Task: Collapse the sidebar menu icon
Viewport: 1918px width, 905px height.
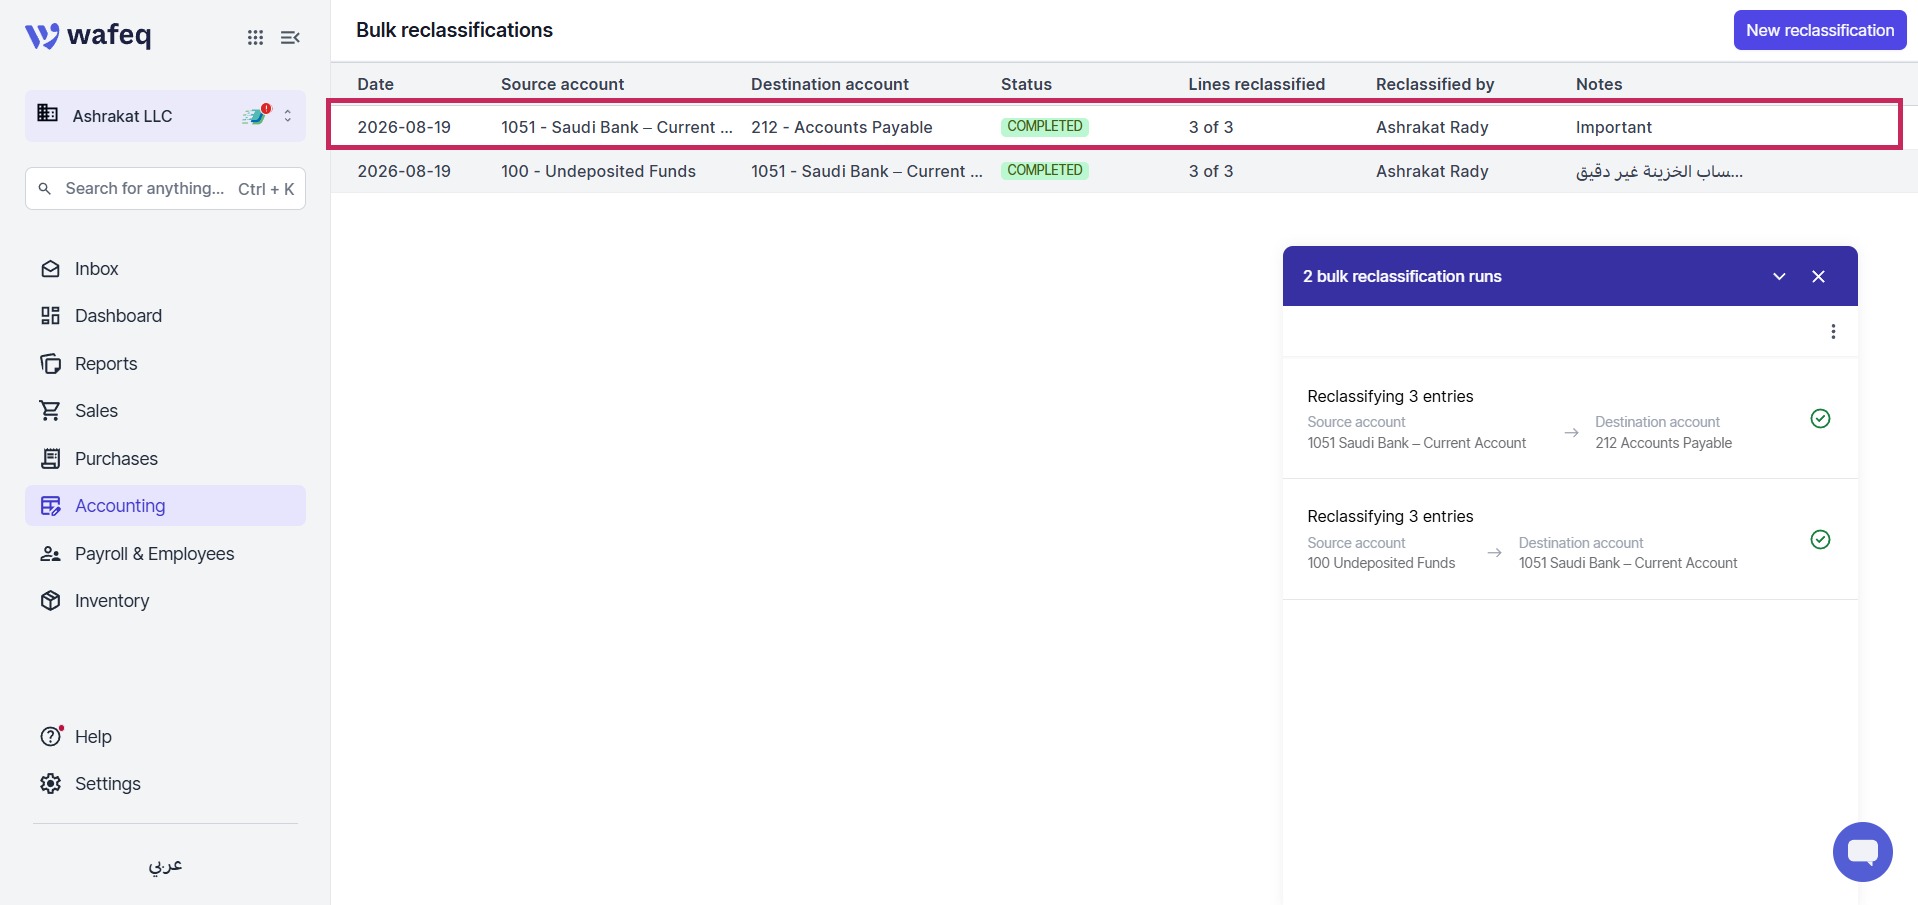Action: [290, 37]
